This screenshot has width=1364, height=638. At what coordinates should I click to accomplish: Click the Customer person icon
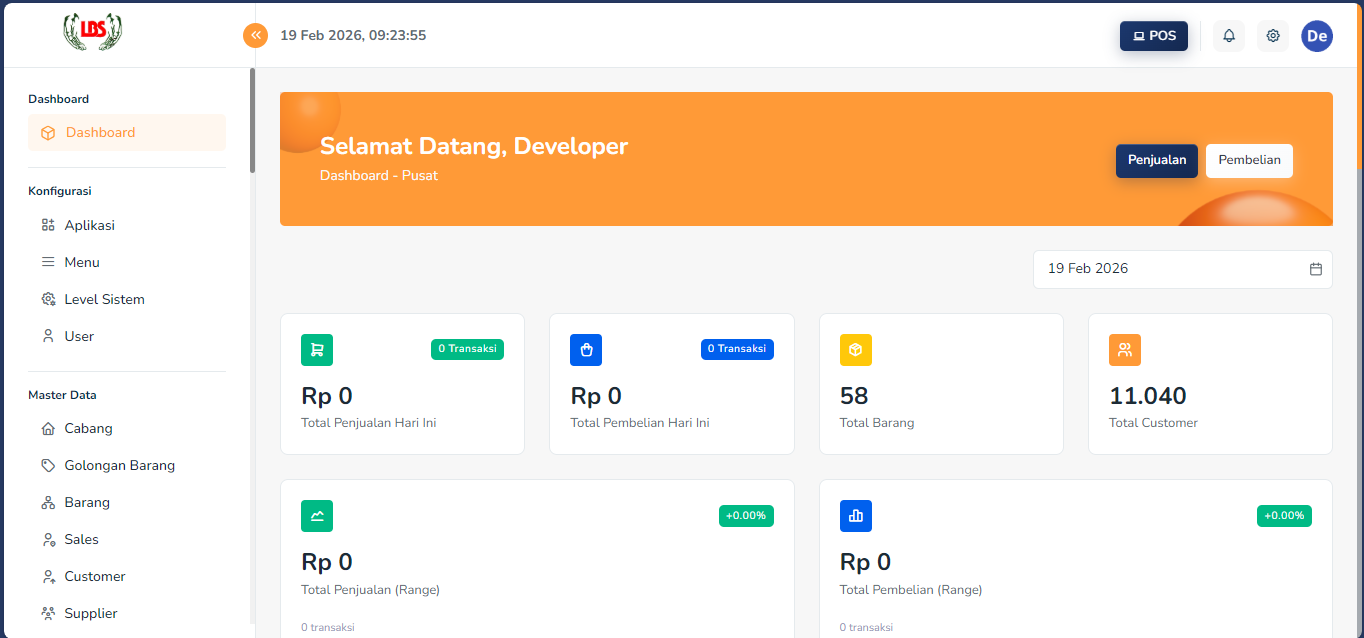tap(48, 576)
